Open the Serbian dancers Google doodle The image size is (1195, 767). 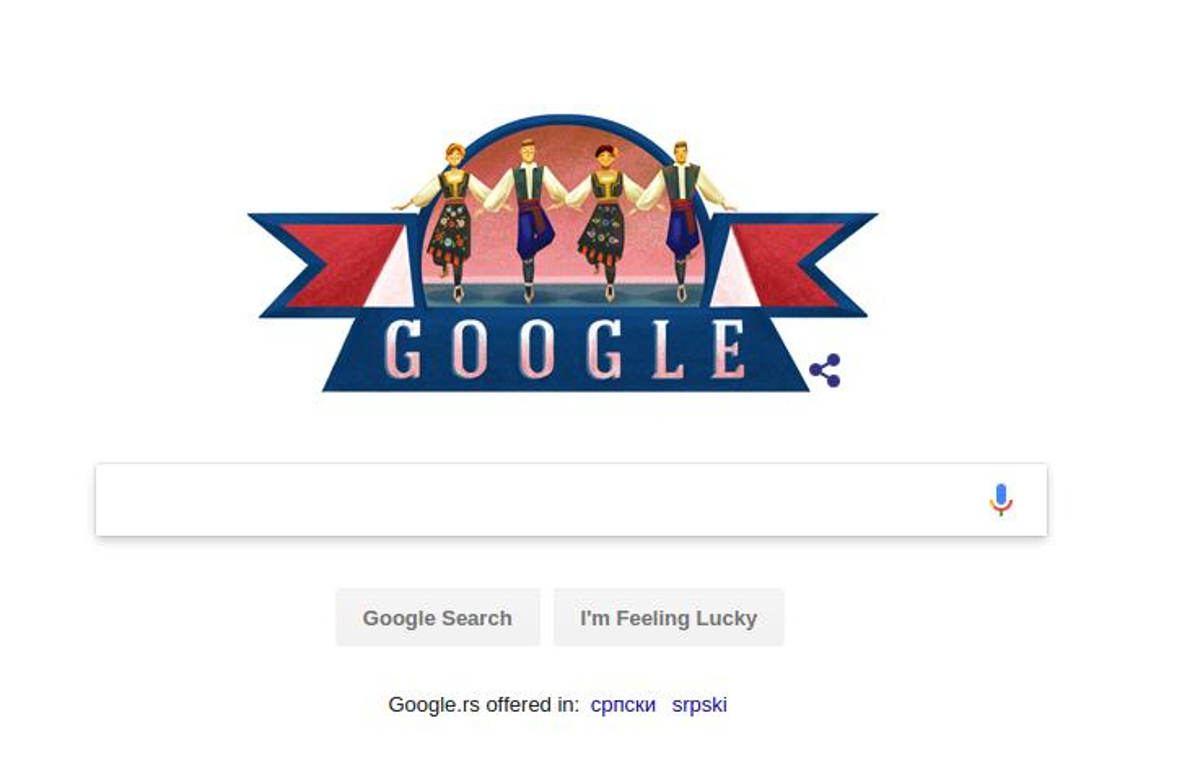[x=563, y=254]
